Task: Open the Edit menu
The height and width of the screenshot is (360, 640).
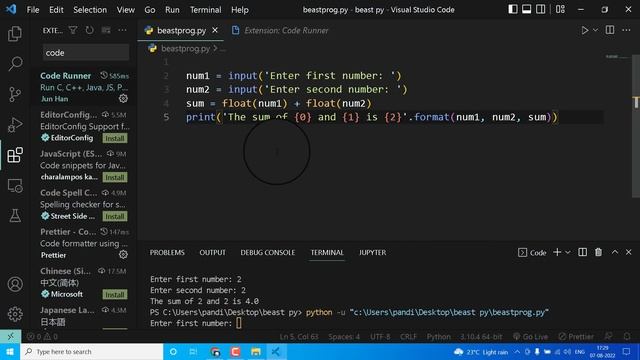Action: pyautogui.click(x=56, y=10)
